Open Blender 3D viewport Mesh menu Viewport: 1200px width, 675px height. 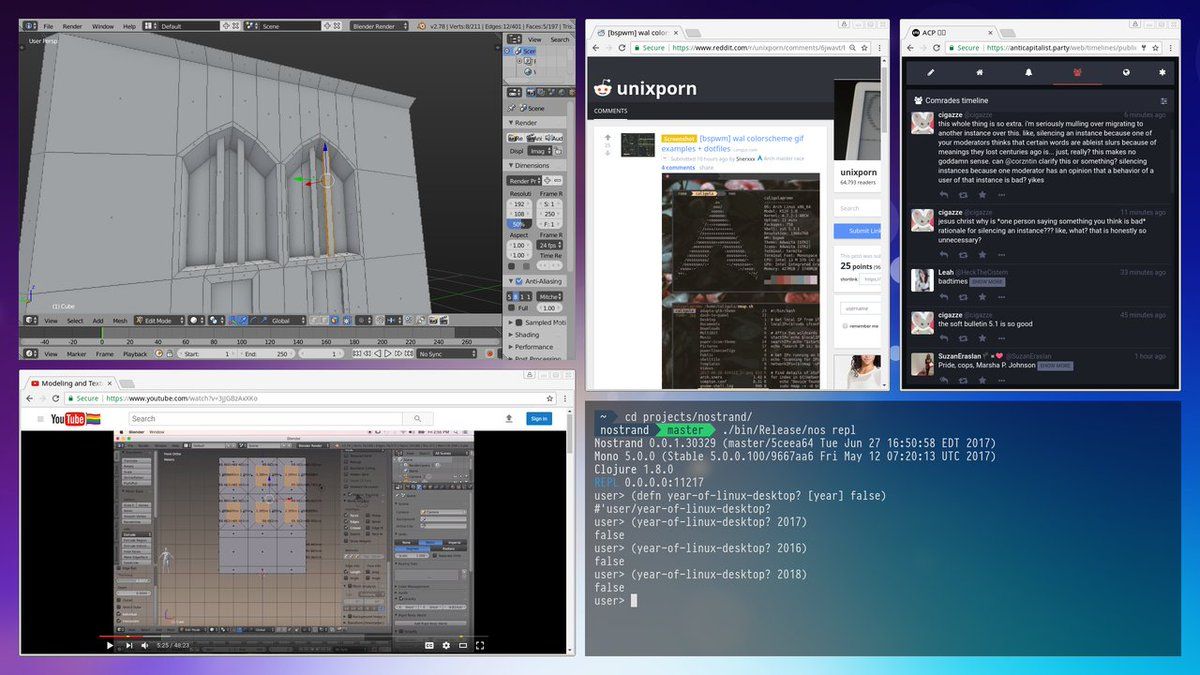pyautogui.click(x=120, y=320)
